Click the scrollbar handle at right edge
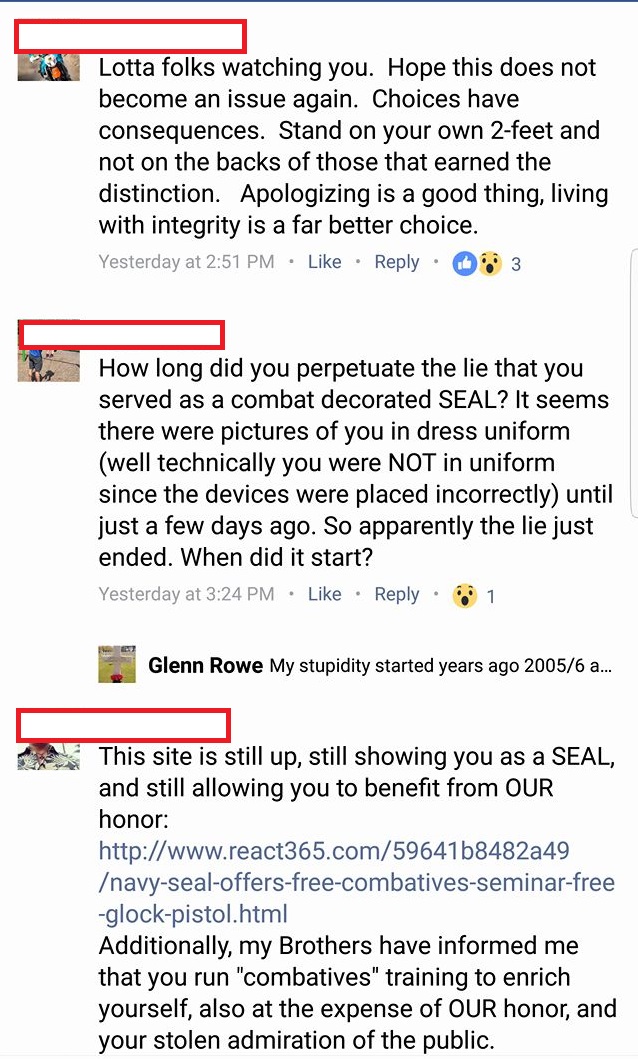The width and height of the screenshot is (638, 1059). click(634, 383)
